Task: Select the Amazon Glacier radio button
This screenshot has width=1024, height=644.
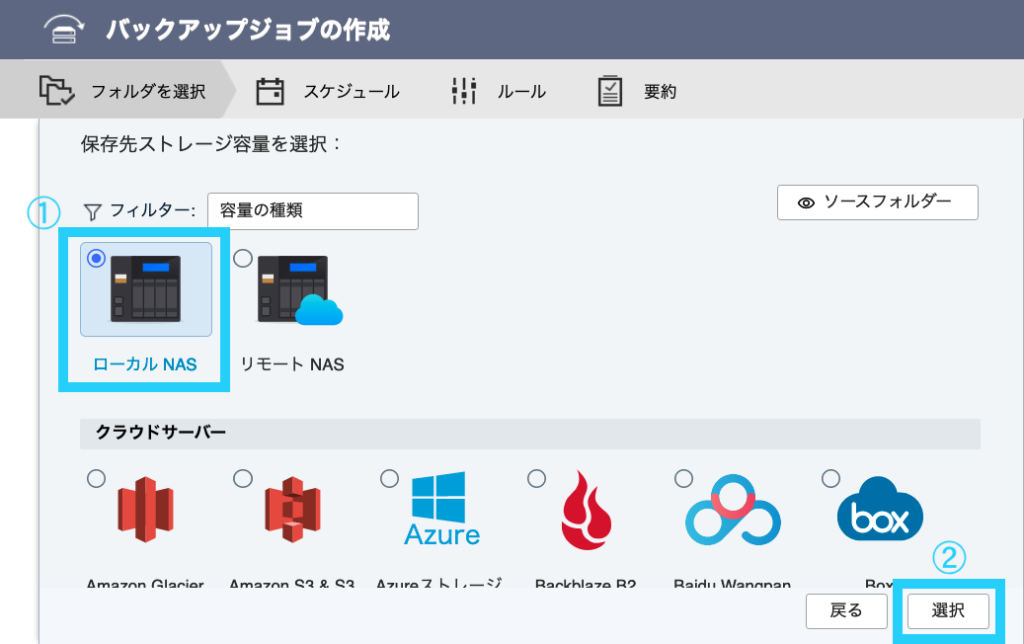Action: 96,479
